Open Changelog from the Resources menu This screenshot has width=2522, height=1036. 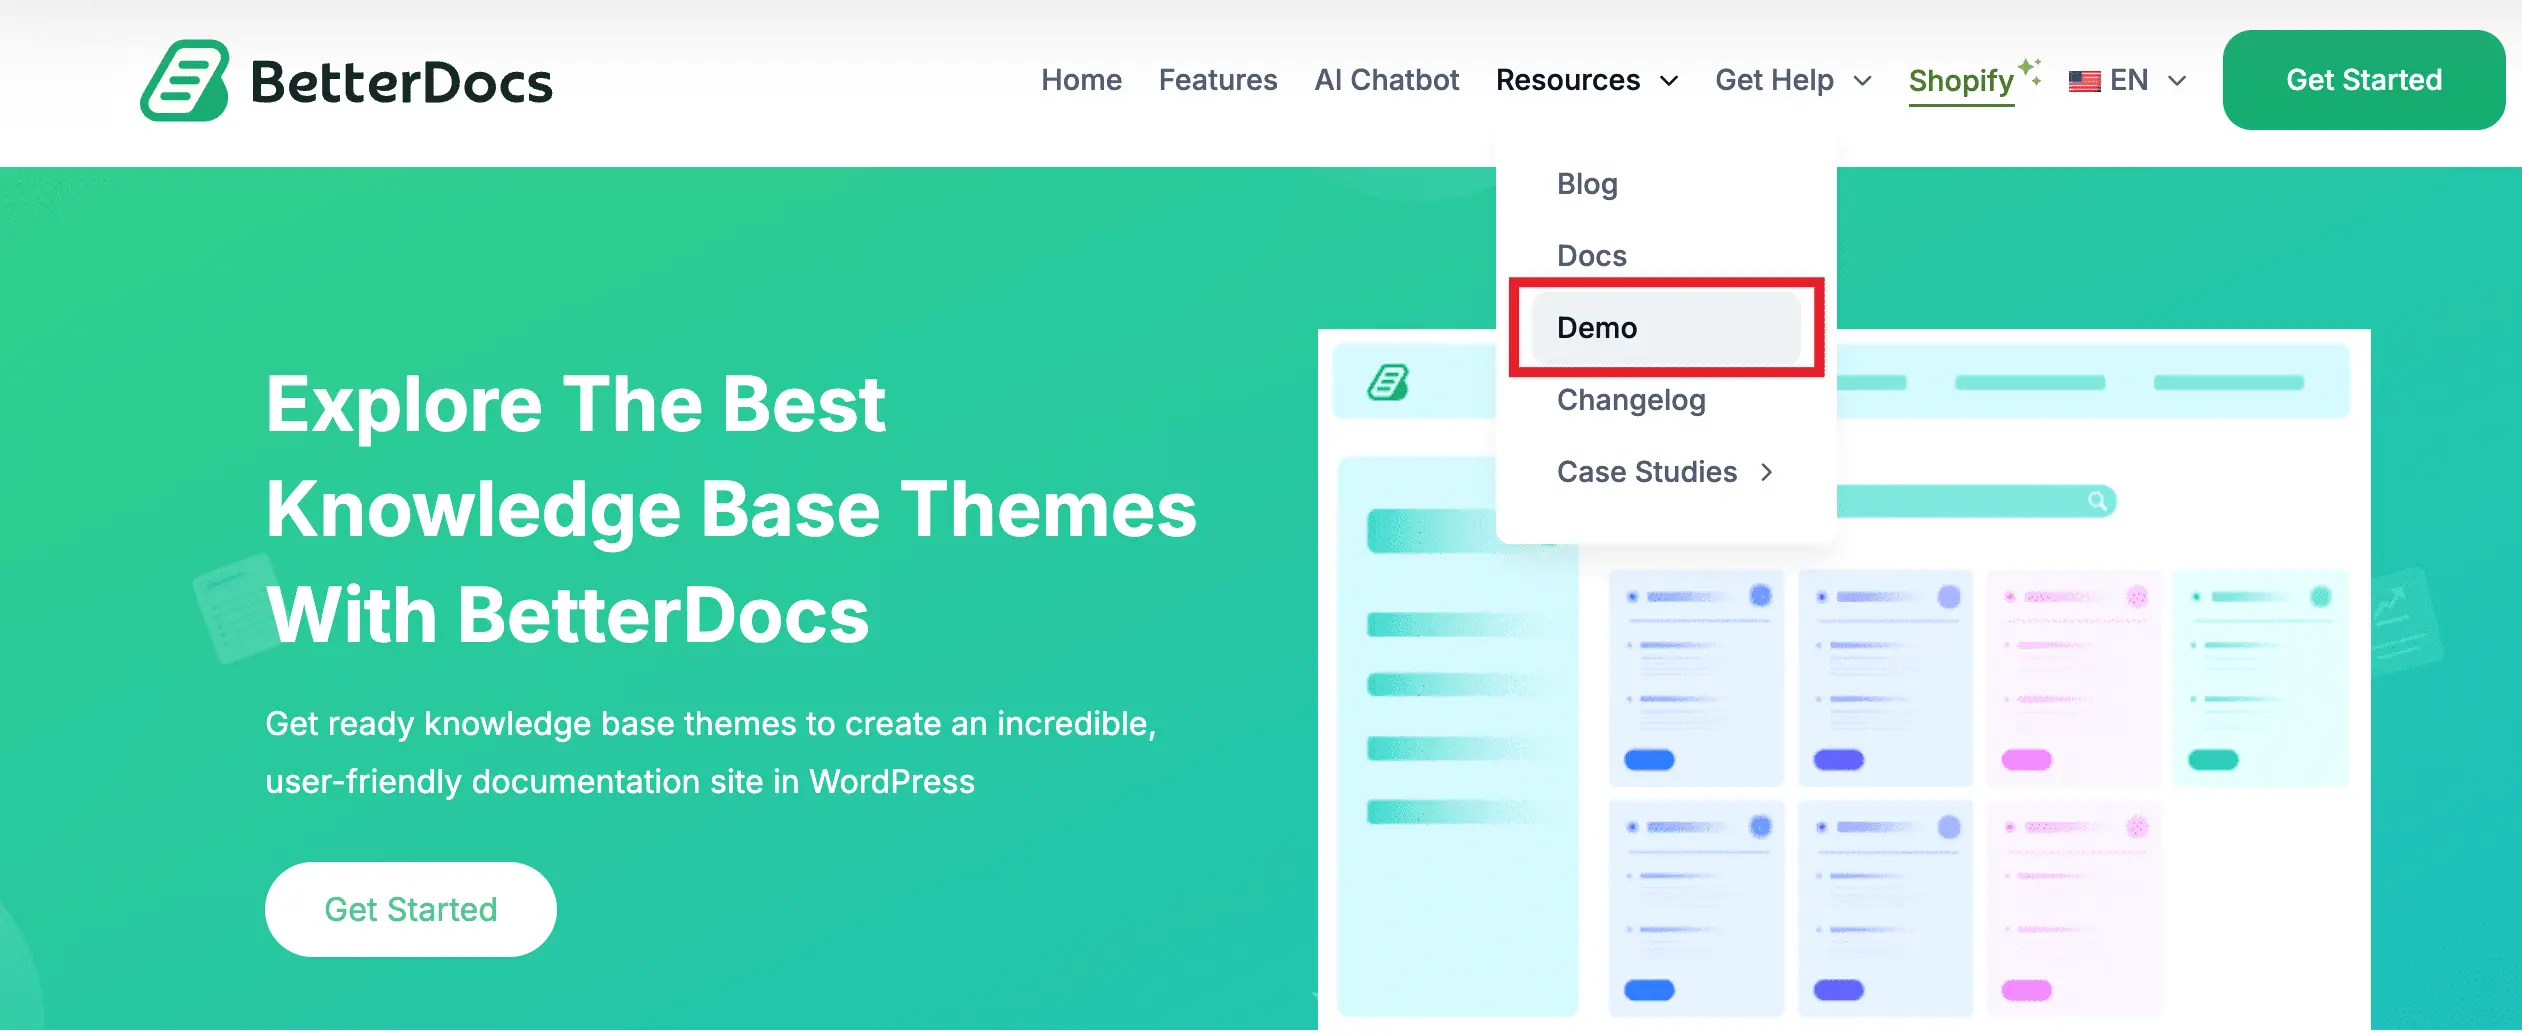[1631, 400]
